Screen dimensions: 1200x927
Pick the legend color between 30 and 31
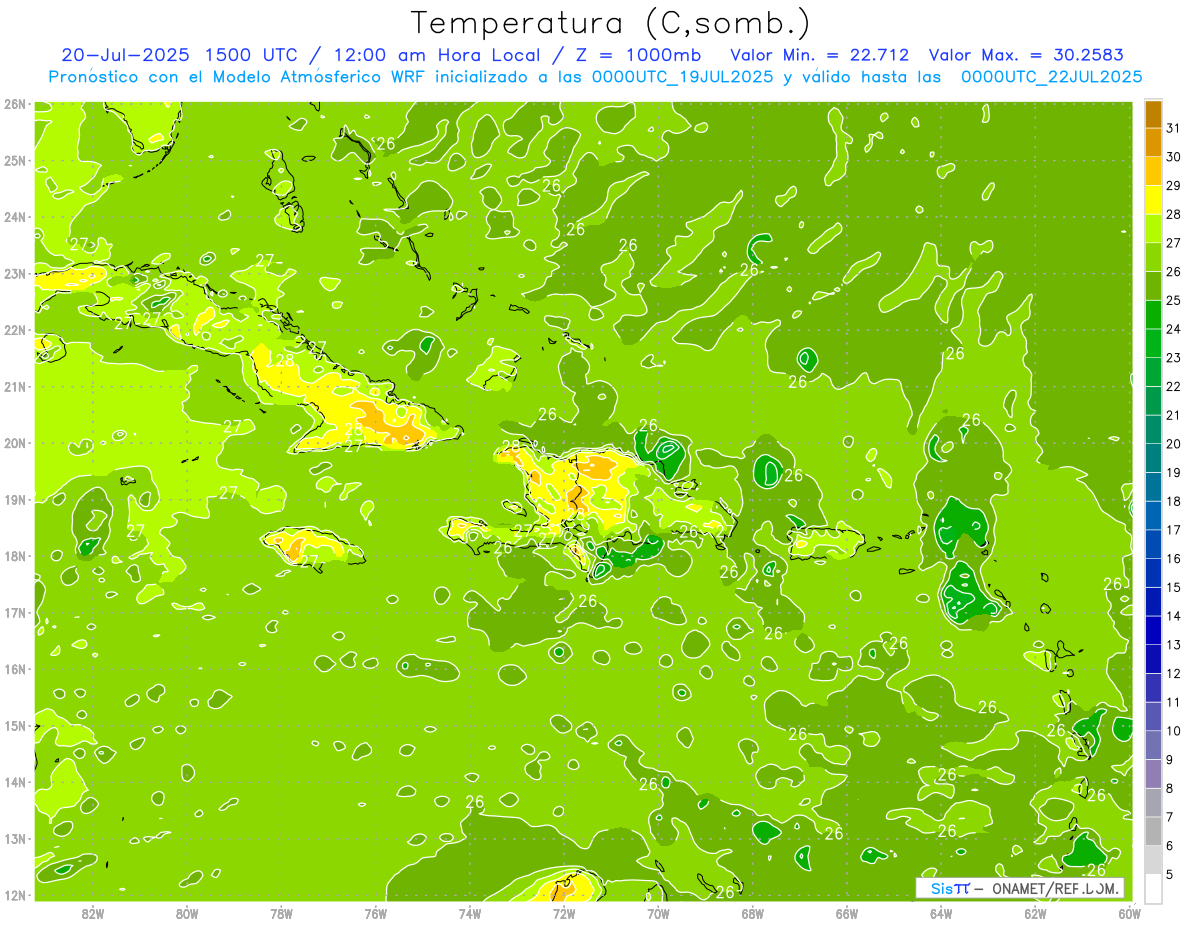point(1153,142)
